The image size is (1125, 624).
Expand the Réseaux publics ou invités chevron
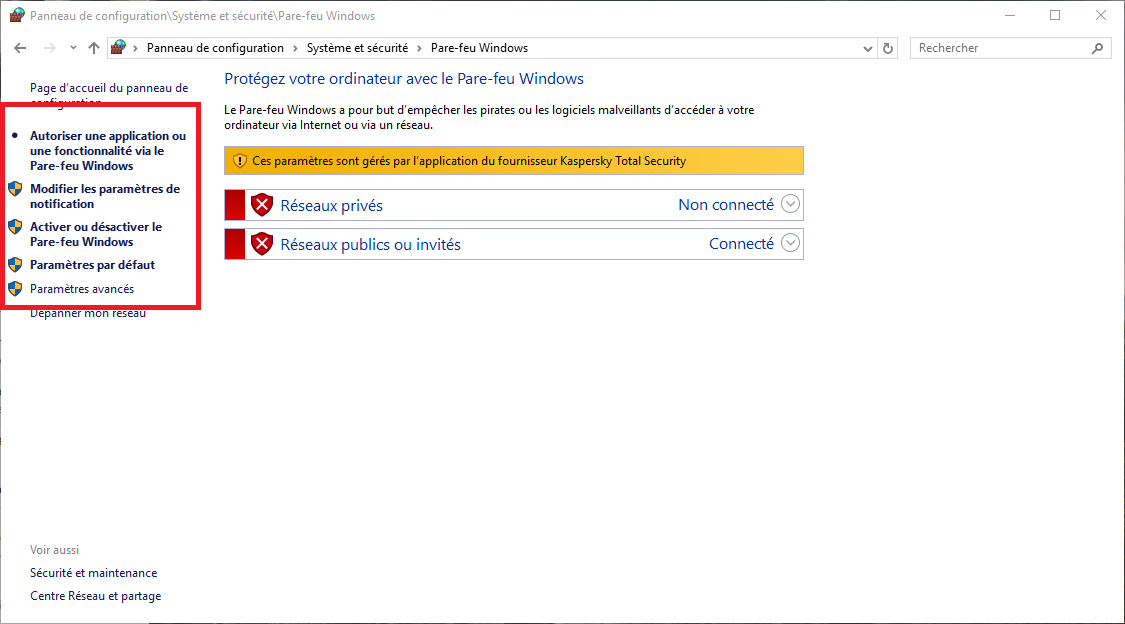[790, 243]
